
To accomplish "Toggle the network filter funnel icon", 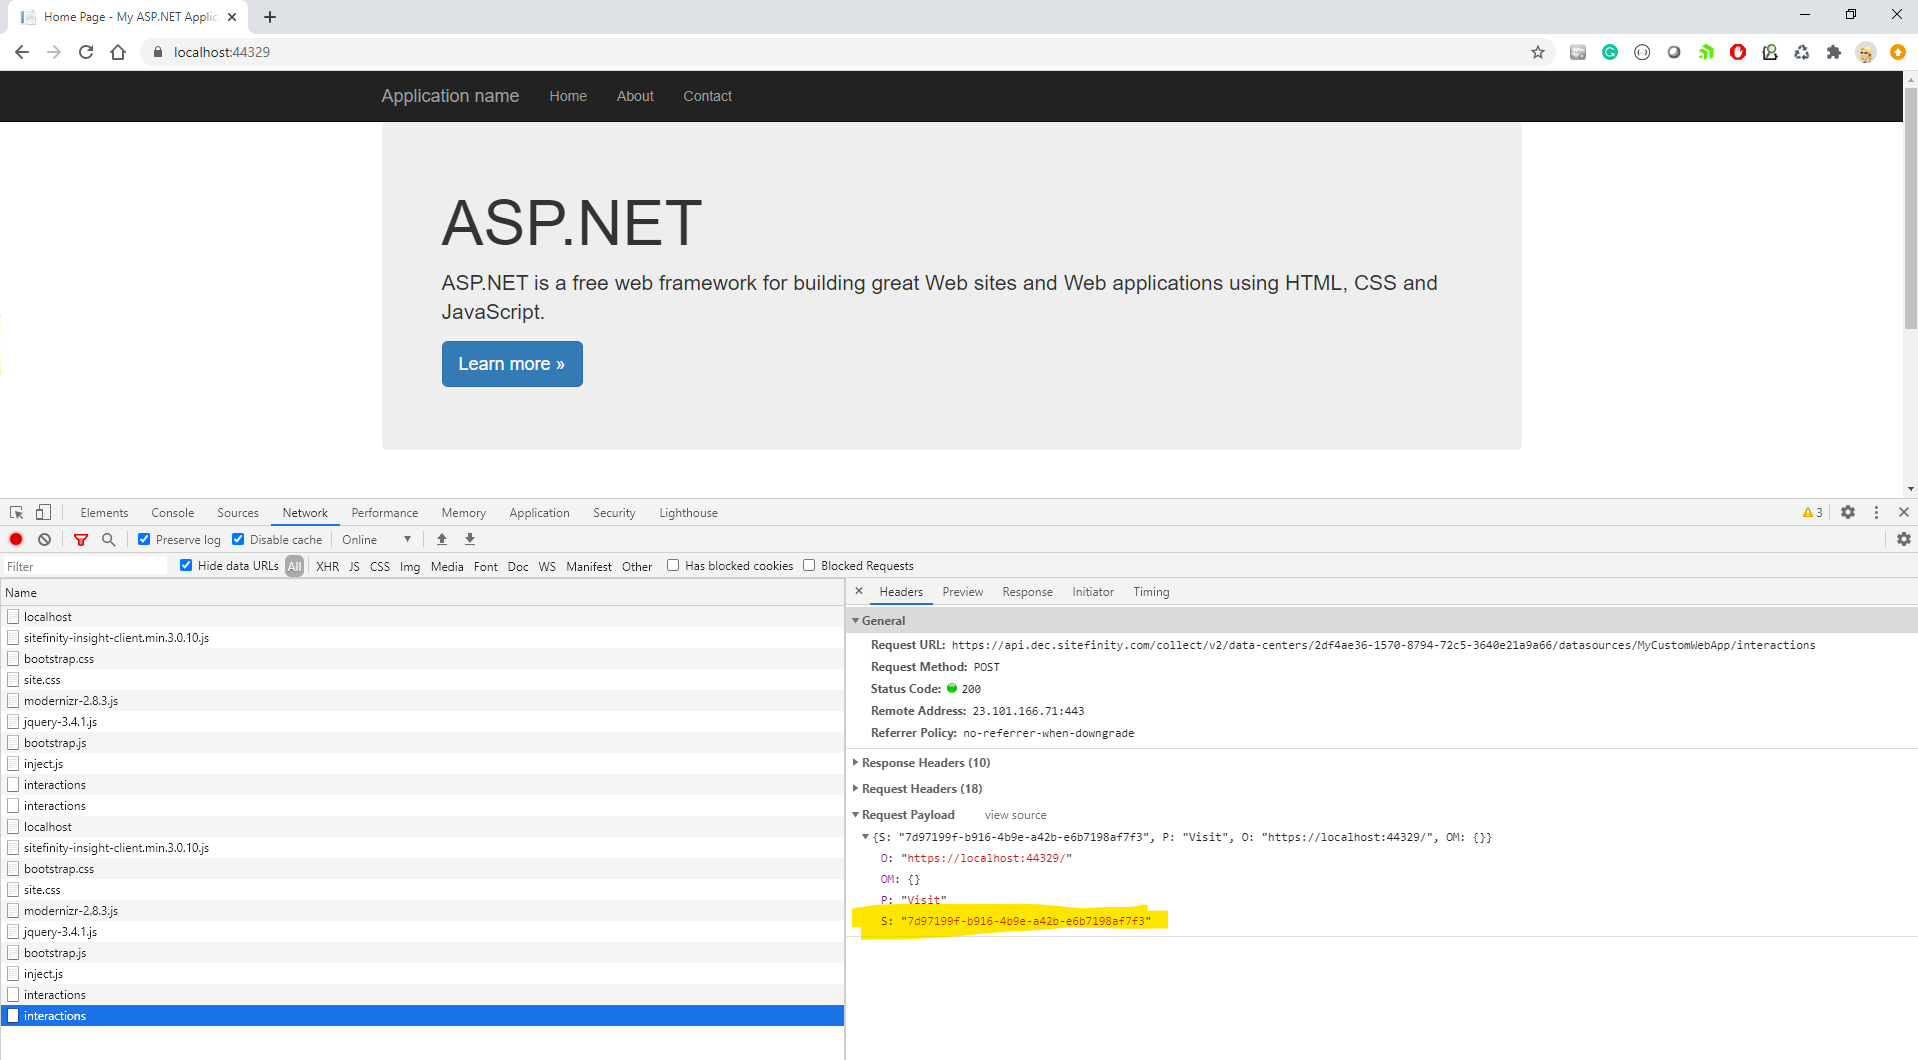I will [x=81, y=539].
